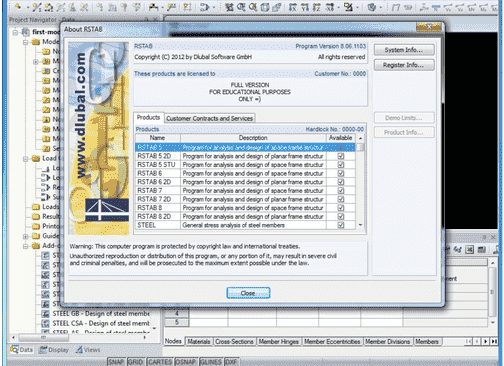Toggle the RSTAB 7 available checkbox
The width and height of the screenshot is (504, 366).
[341, 191]
